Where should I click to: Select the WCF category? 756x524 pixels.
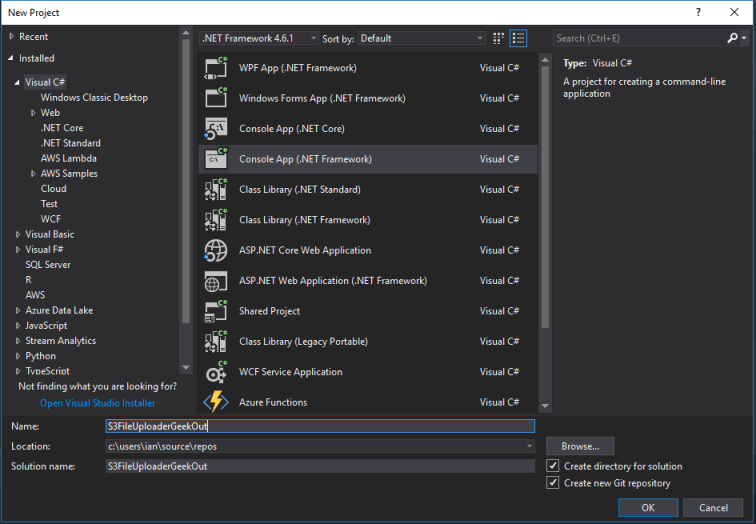pyautogui.click(x=51, y=219)
